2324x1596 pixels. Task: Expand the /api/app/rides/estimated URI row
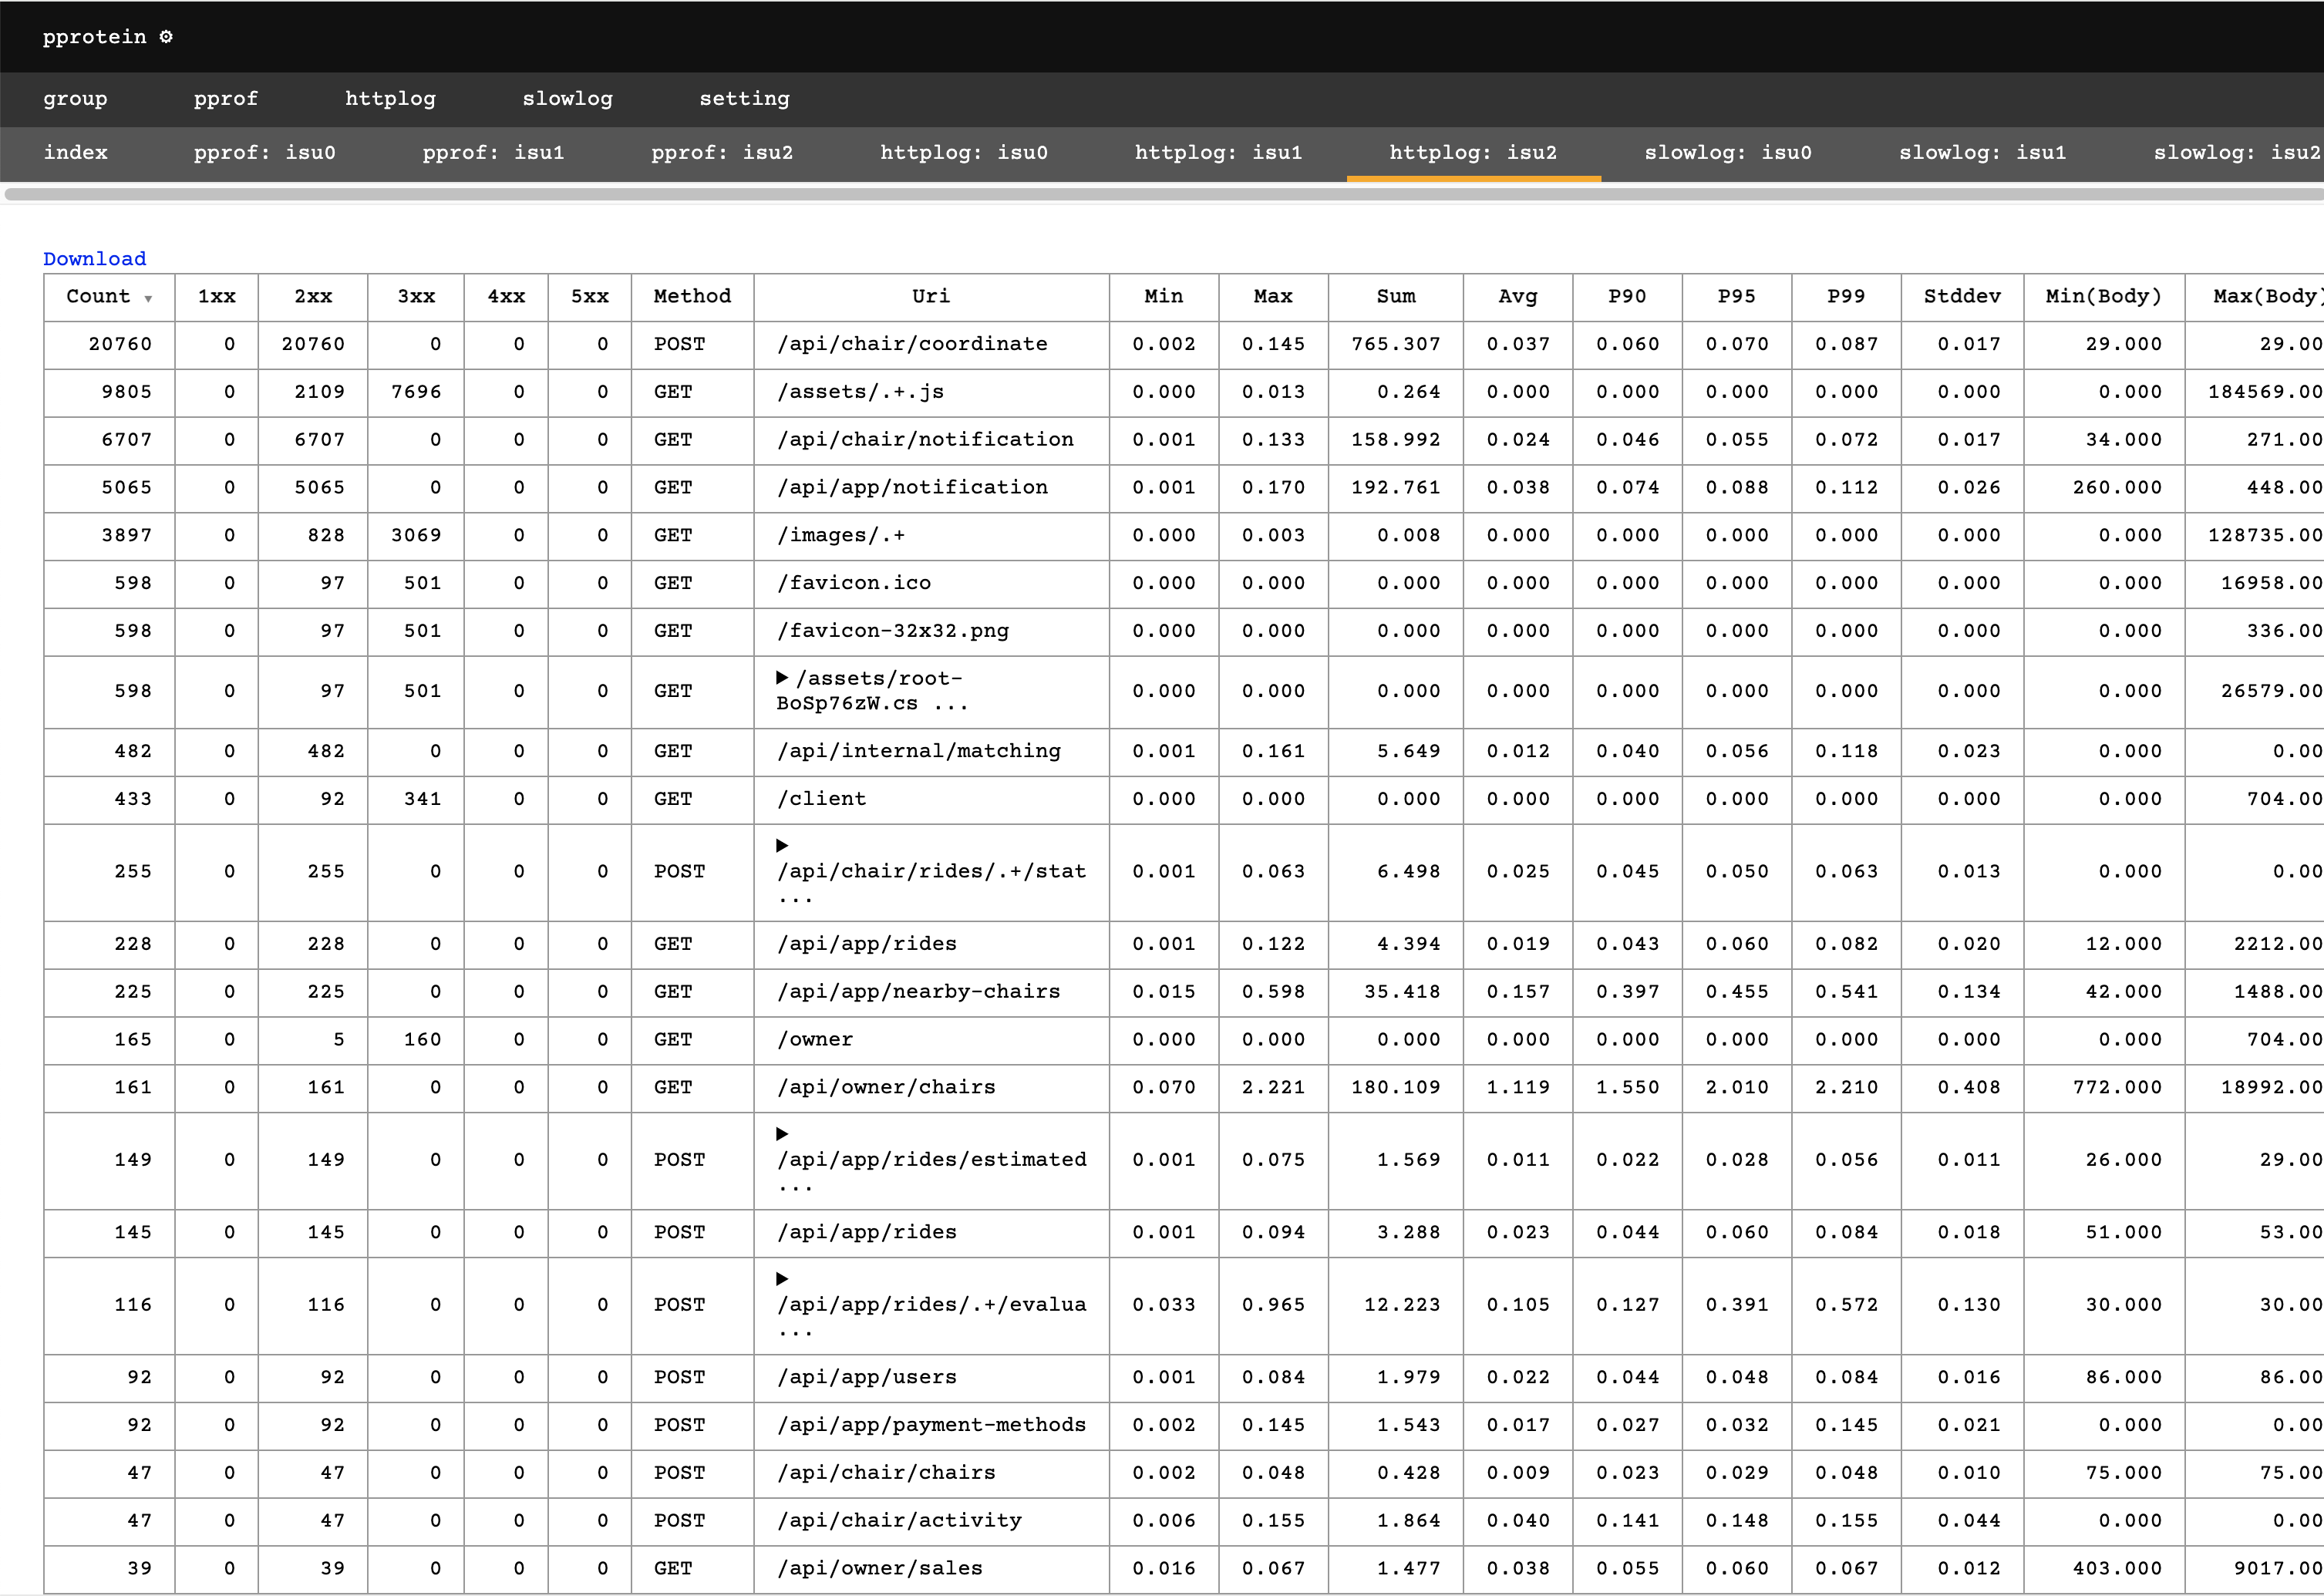point(782,1134)
